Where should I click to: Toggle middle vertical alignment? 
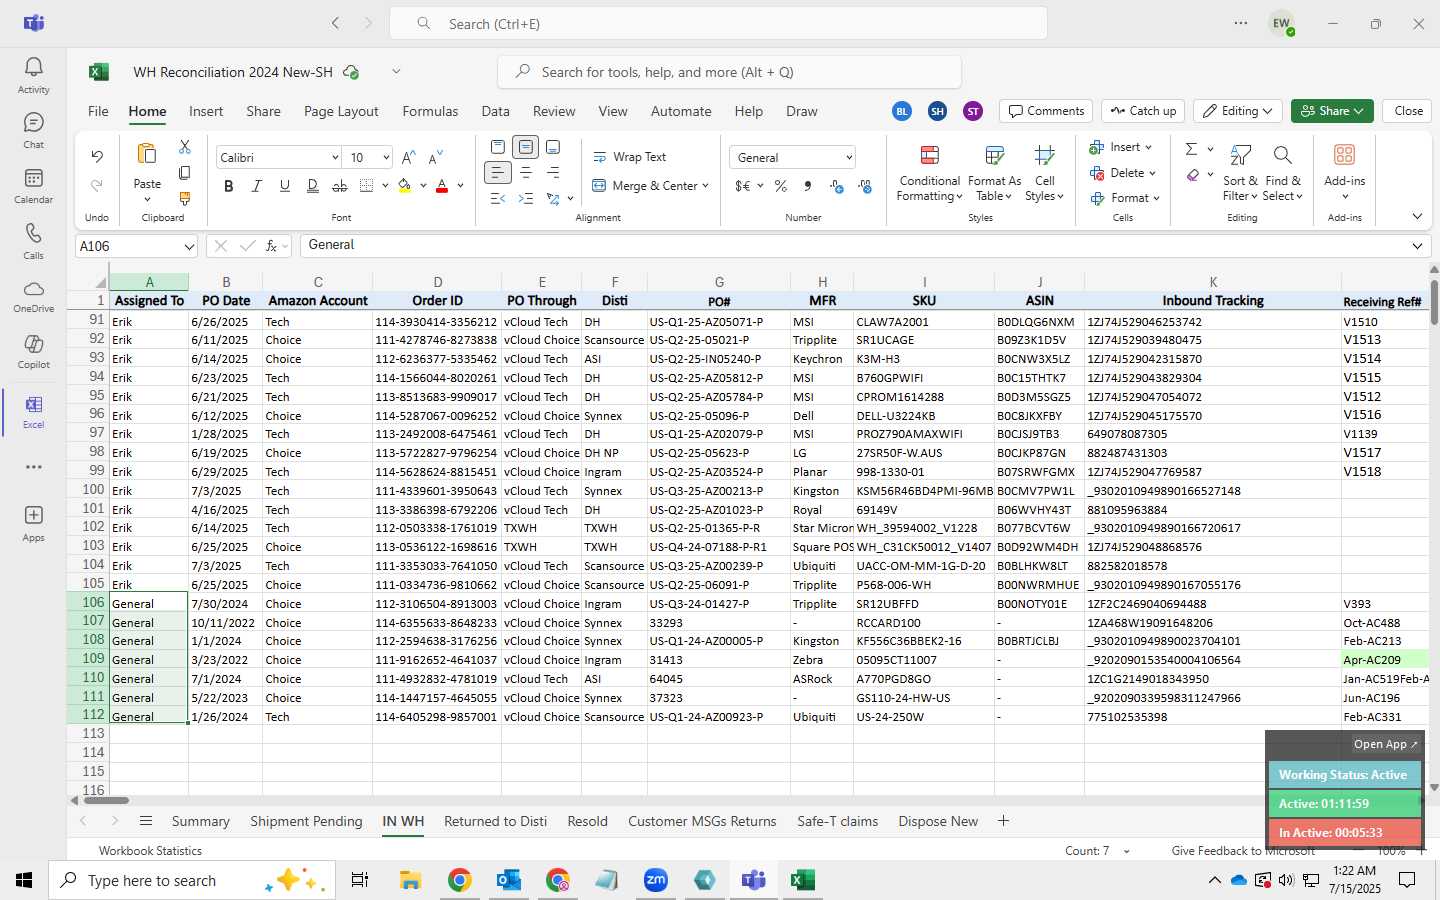pos(525,147)
